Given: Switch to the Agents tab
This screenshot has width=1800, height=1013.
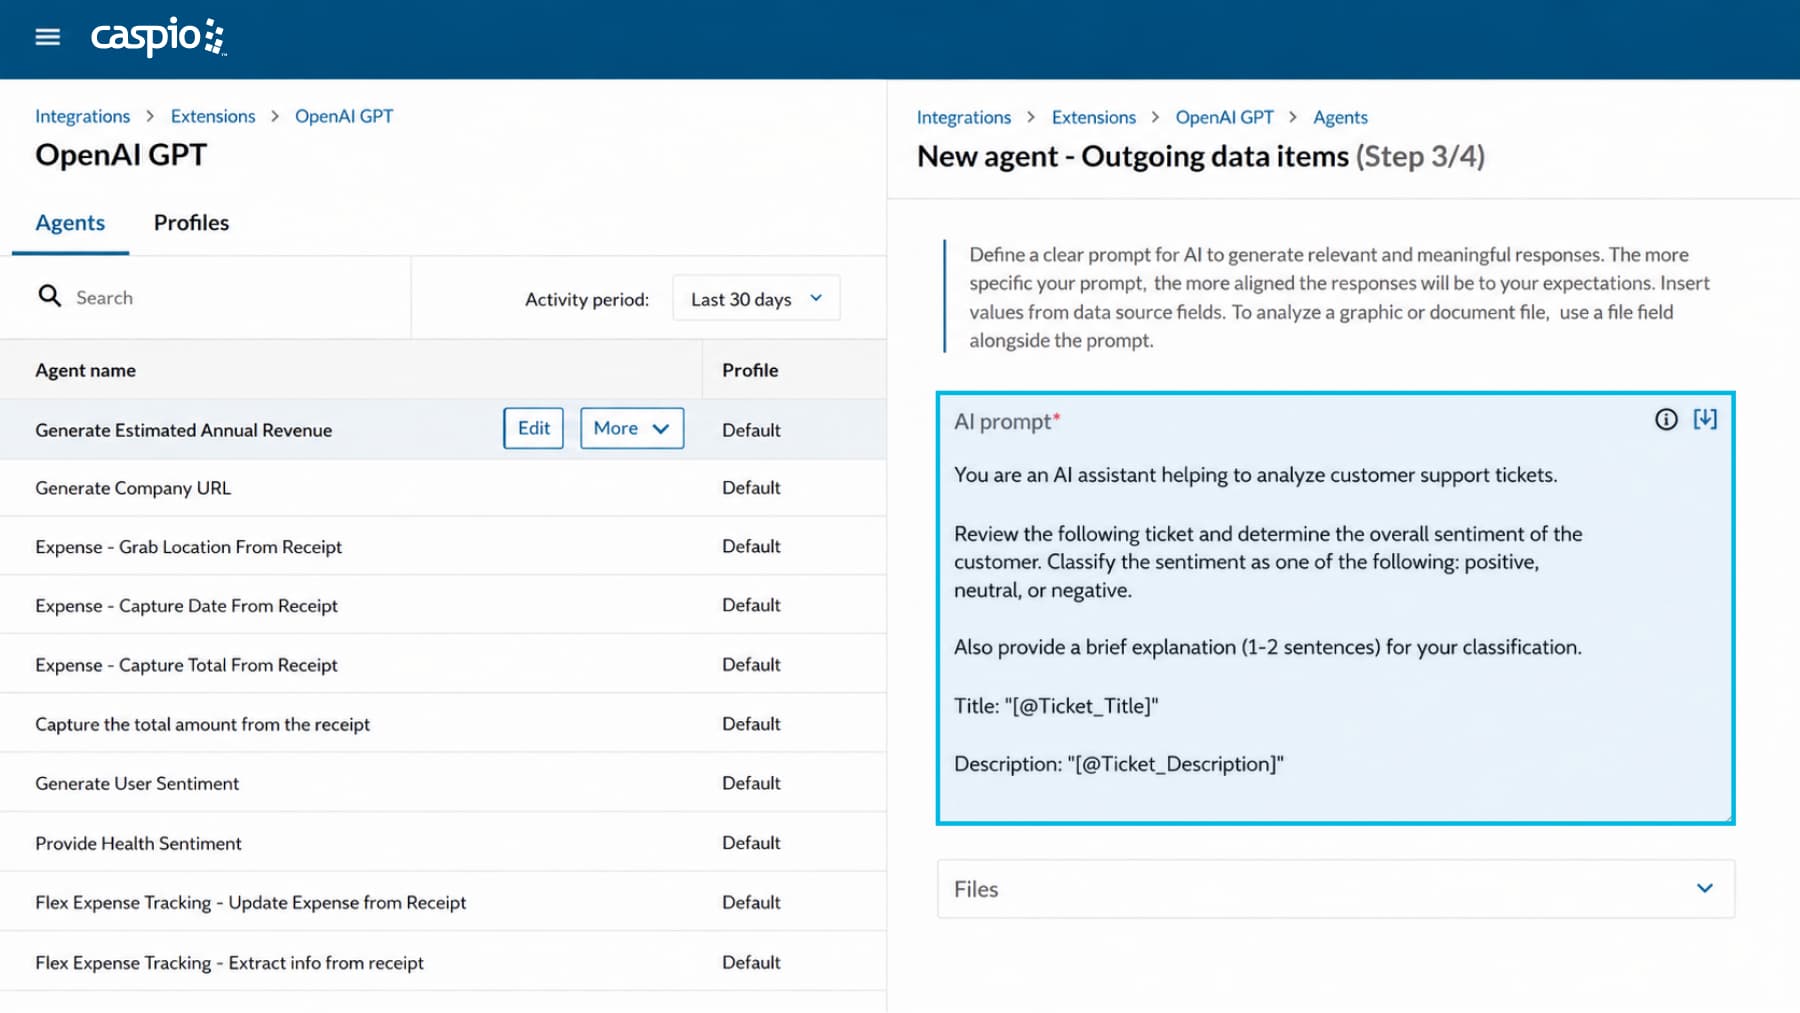Looking at the screenshot, I should [x=70, y=223].
